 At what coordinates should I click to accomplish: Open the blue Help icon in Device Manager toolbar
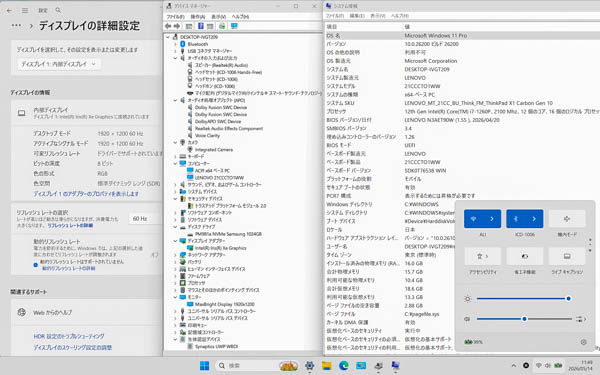pyautogui.click(x=201, y=26)
